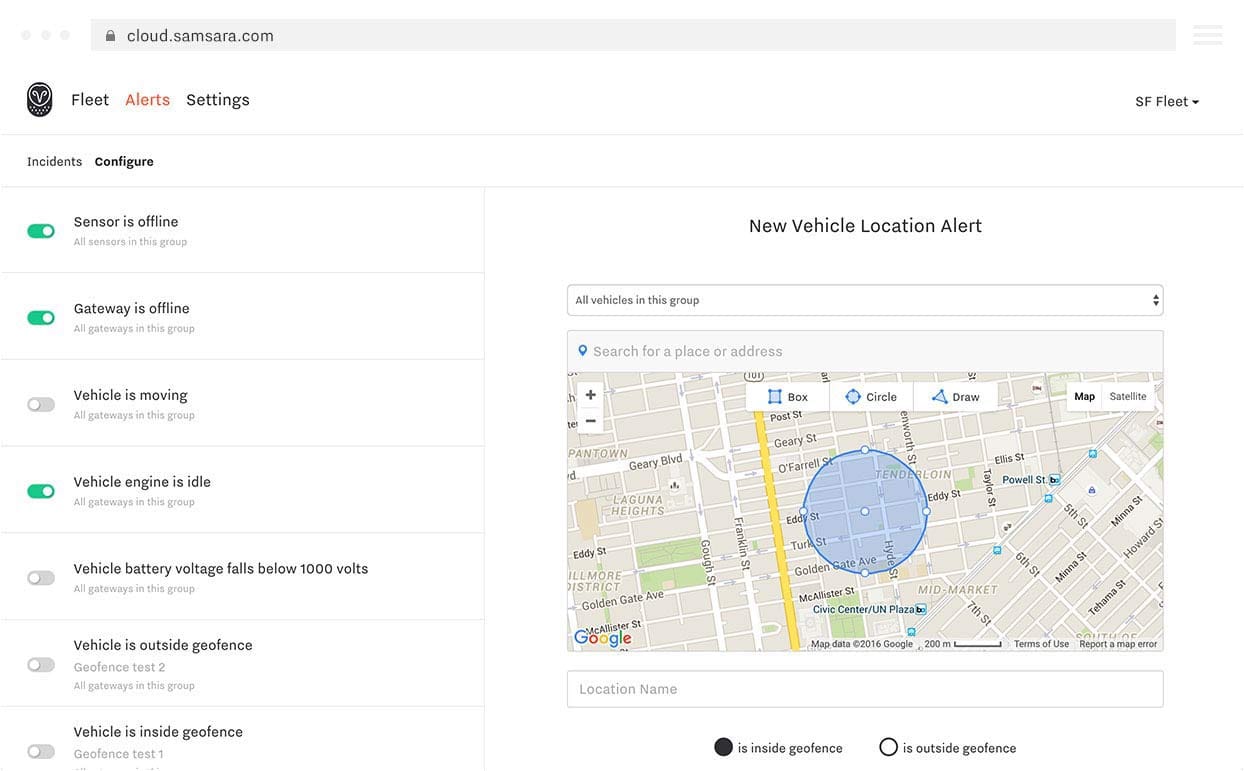Click the geofence circle center handle
Screen dimensions: 1244x771
[x=865, y=511]
